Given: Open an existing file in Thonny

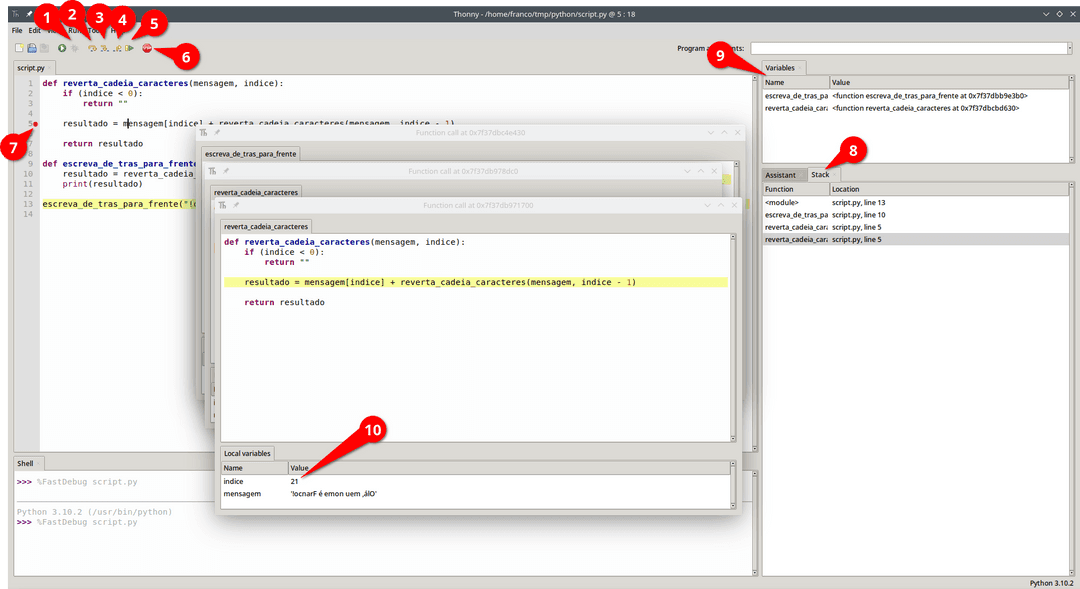Looking at the screenshot, I should coord(32,47).
